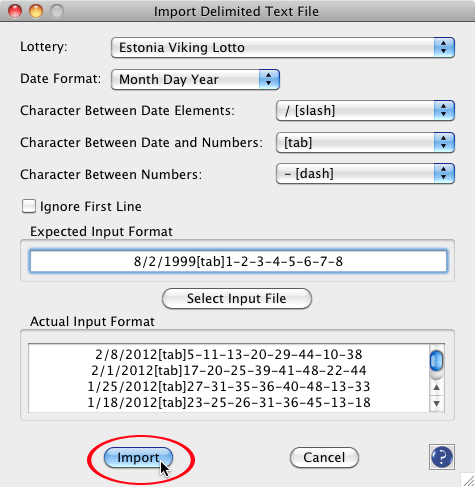Expand the Character Between Date Elements dropdown
475x487 pixels.
click(x=365, y=110)
